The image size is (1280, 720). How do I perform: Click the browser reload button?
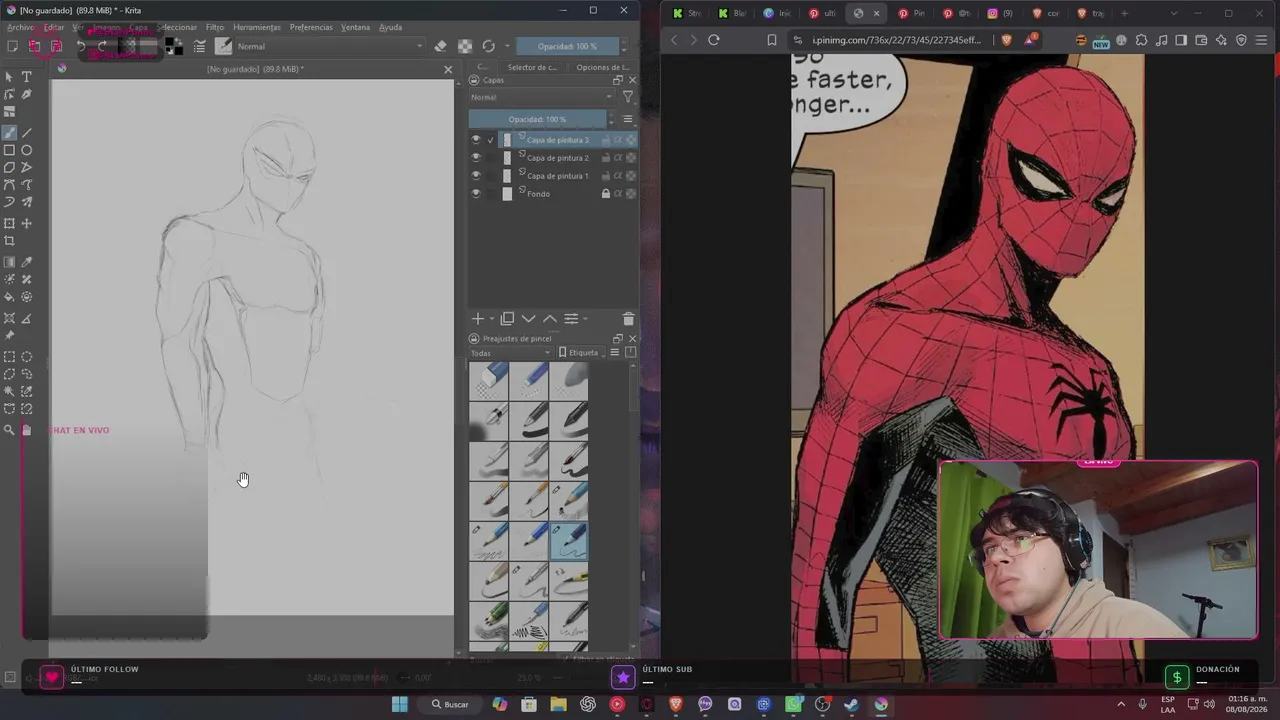pyautogui.click(x=713, y=40)
